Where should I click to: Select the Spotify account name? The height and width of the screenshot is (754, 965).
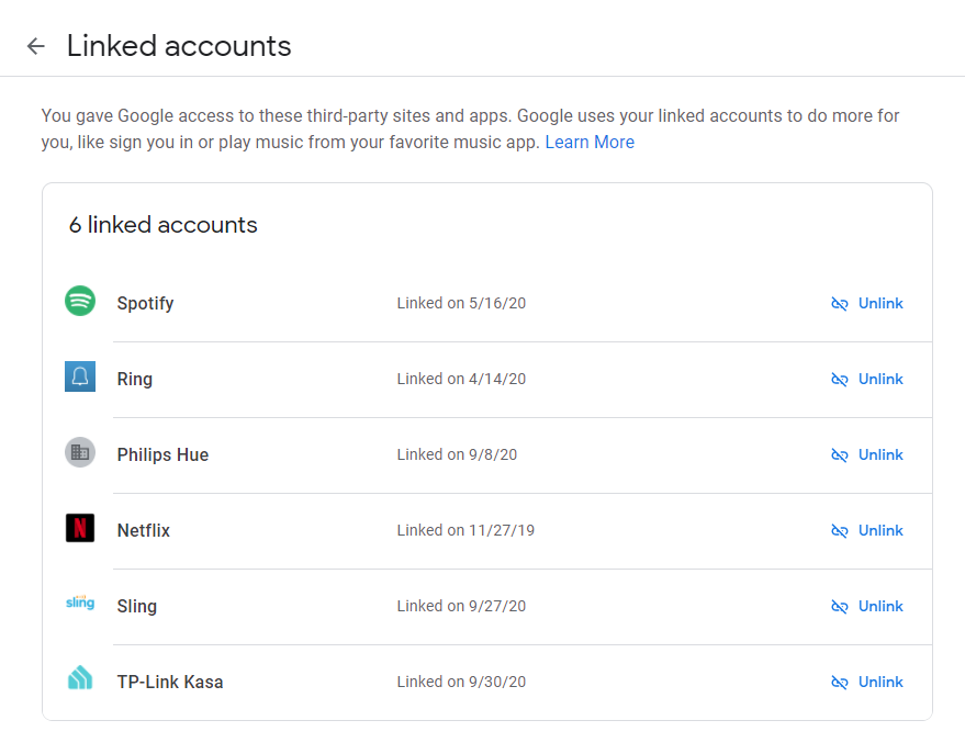145,303
